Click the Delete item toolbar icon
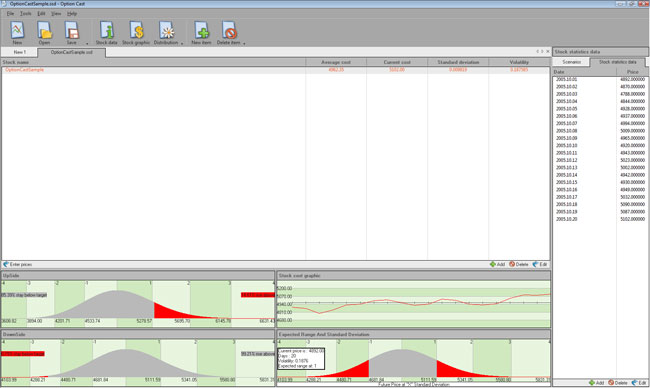 (x=228, y=33)
